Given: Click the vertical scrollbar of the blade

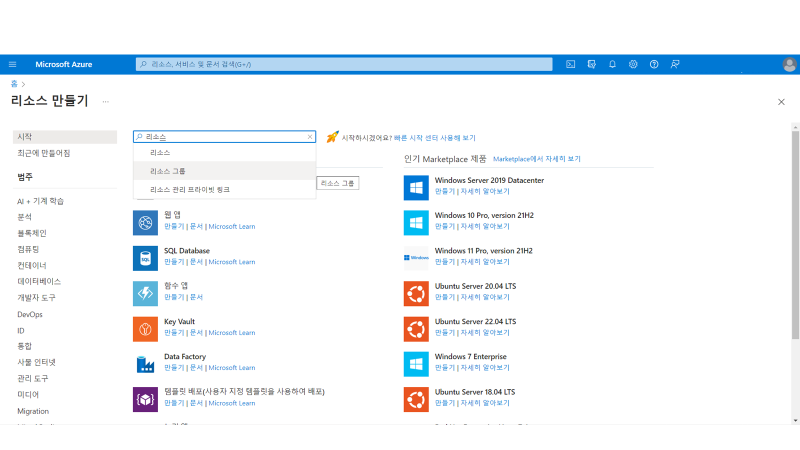Looking at the screenshot, I should 795,235.
